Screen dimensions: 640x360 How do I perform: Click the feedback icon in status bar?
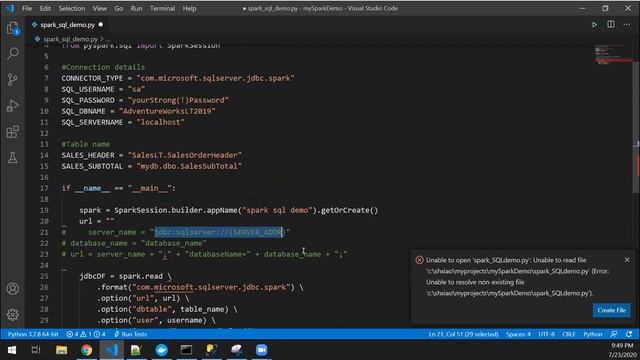coord(613,334)
